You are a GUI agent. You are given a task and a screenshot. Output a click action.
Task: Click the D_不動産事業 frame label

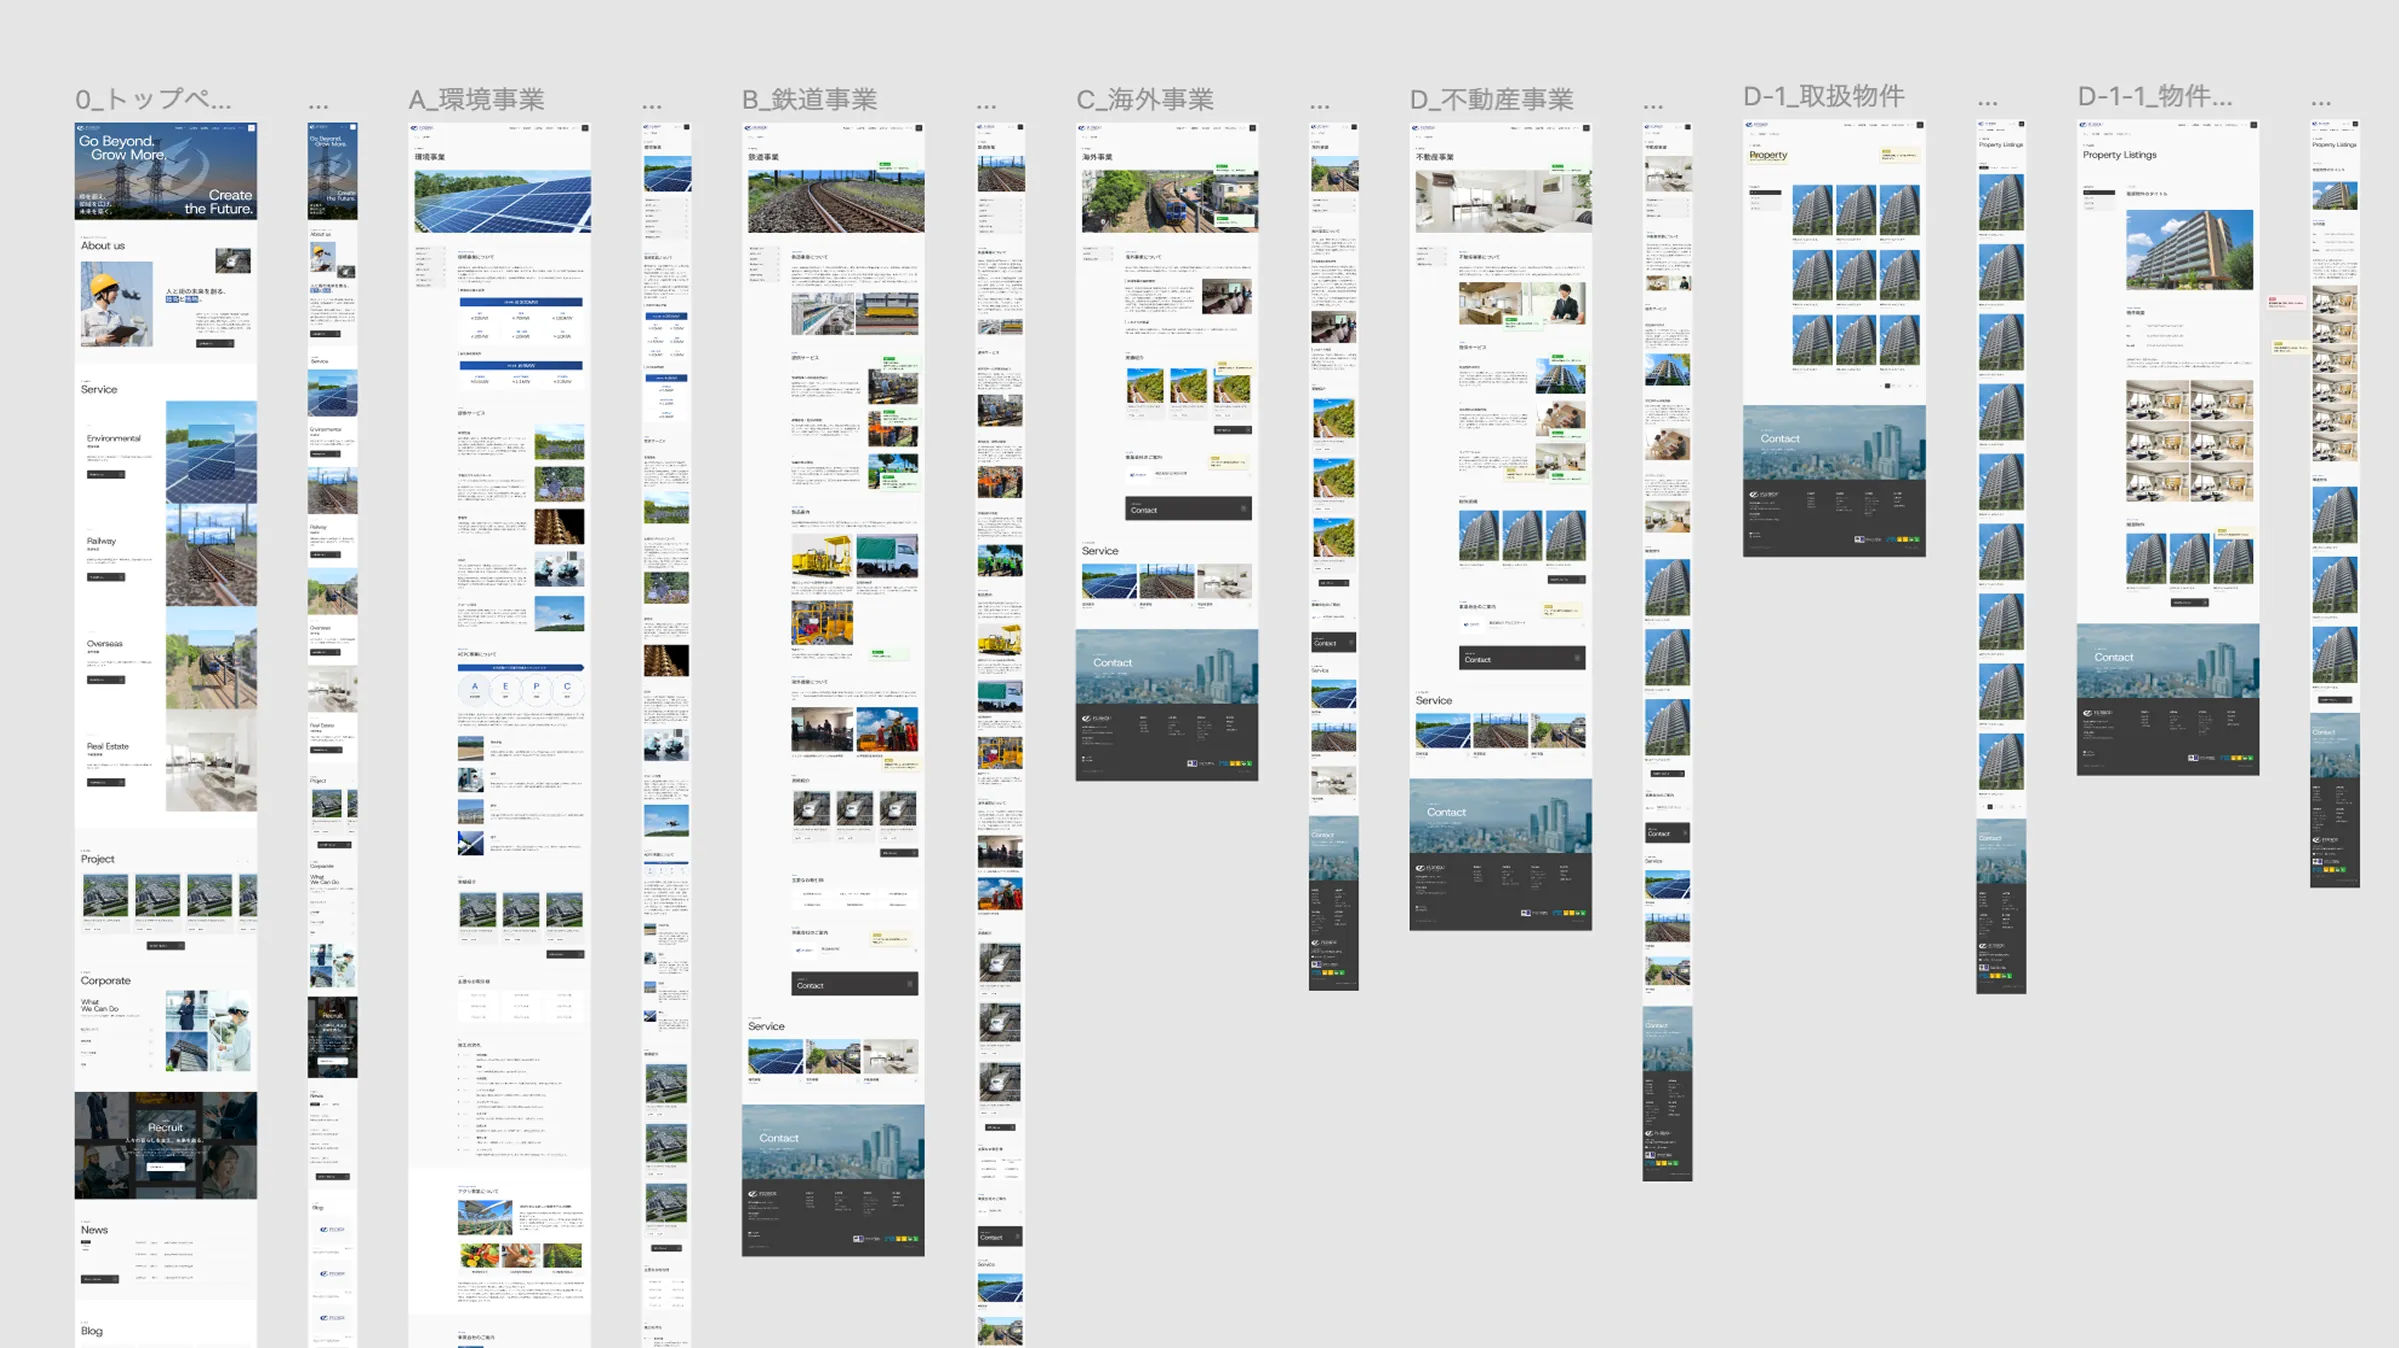coord(1491,99)
